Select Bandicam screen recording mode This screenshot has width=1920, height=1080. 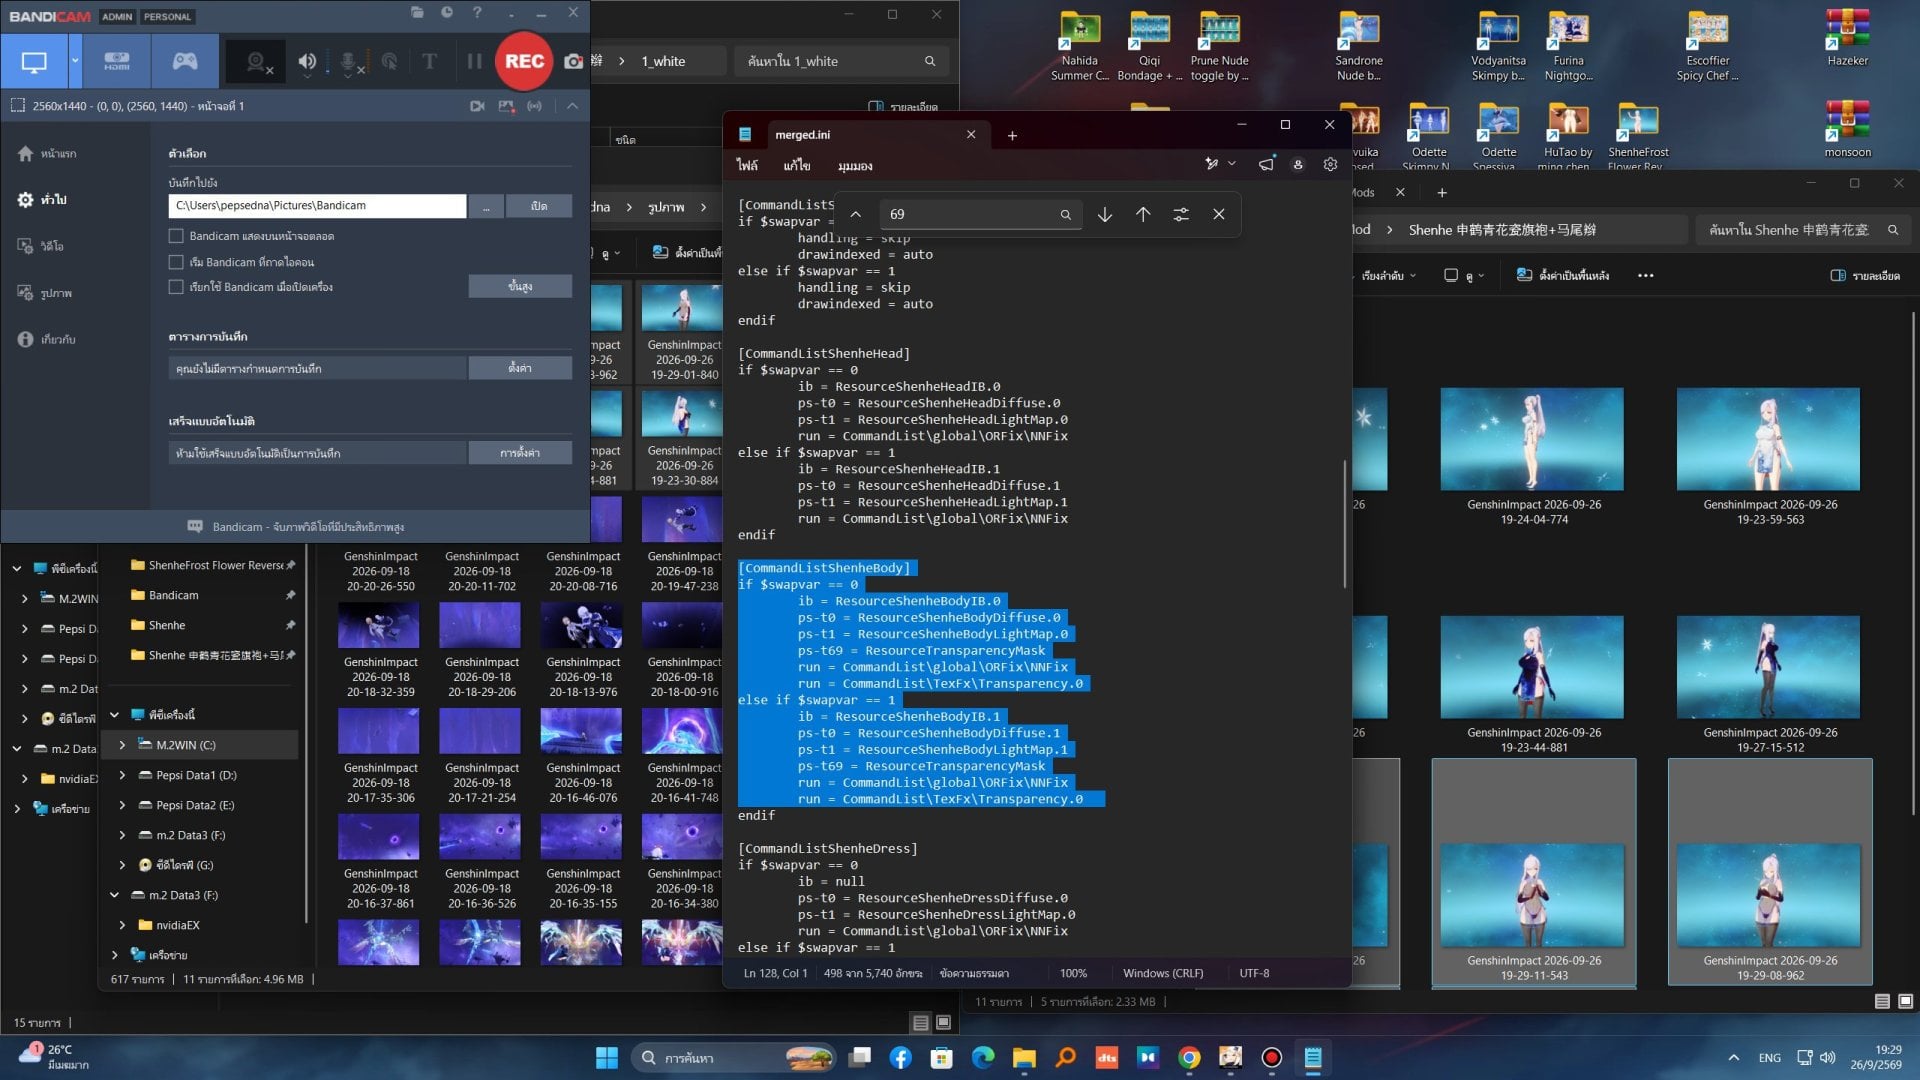(x=34, y=62)
